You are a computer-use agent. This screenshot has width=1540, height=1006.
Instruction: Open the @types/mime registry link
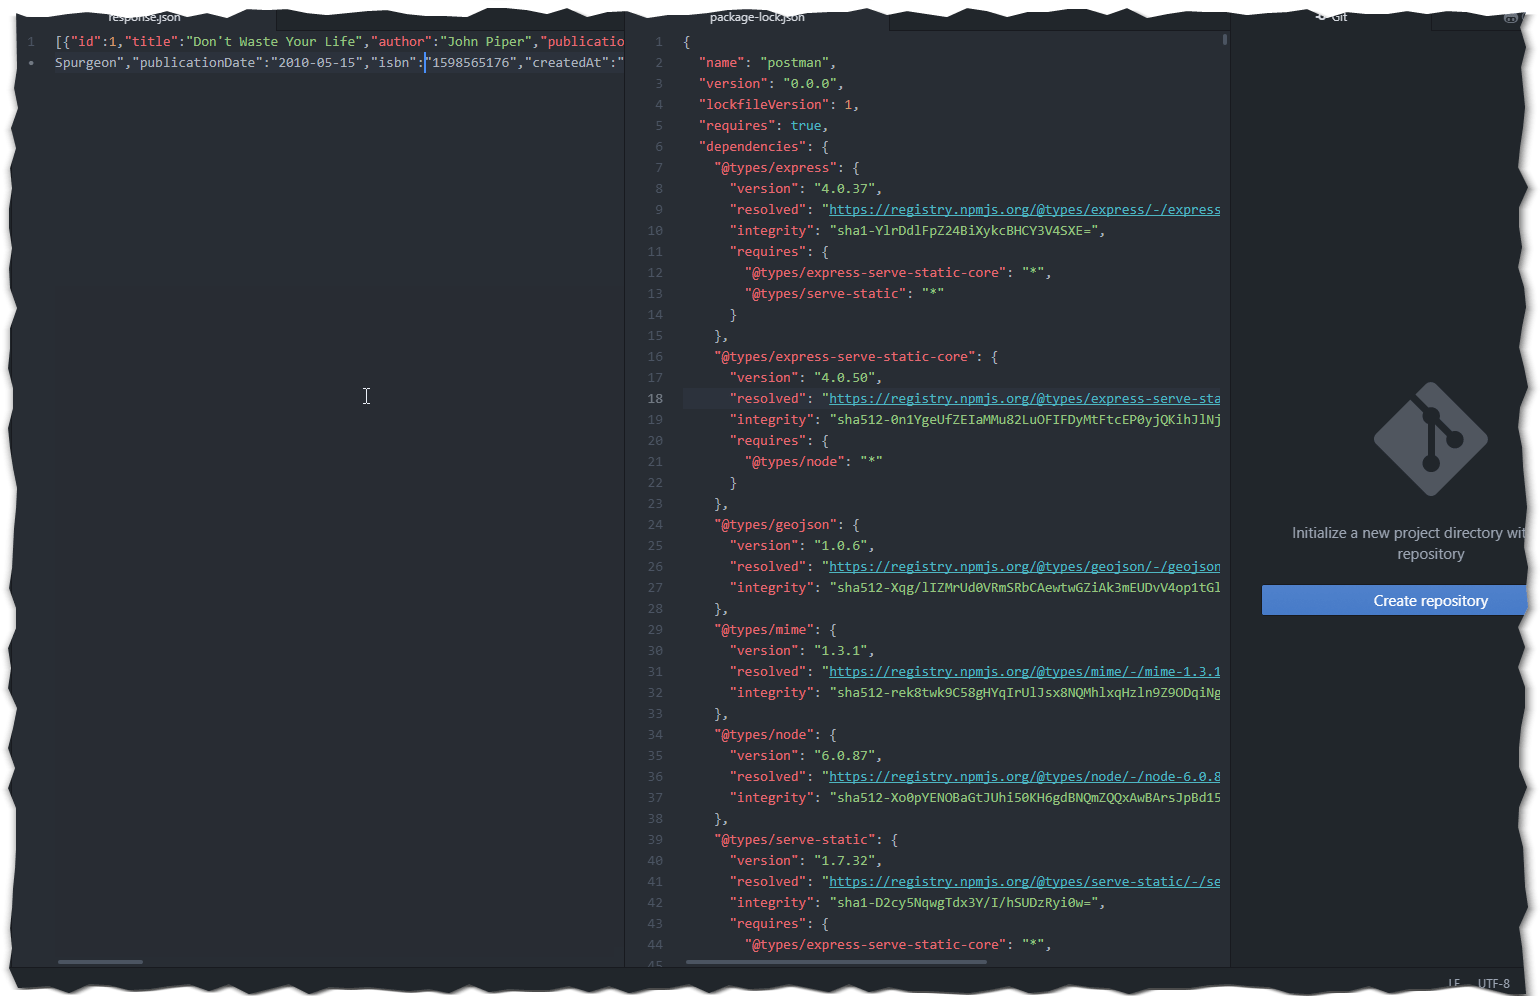1020,671
